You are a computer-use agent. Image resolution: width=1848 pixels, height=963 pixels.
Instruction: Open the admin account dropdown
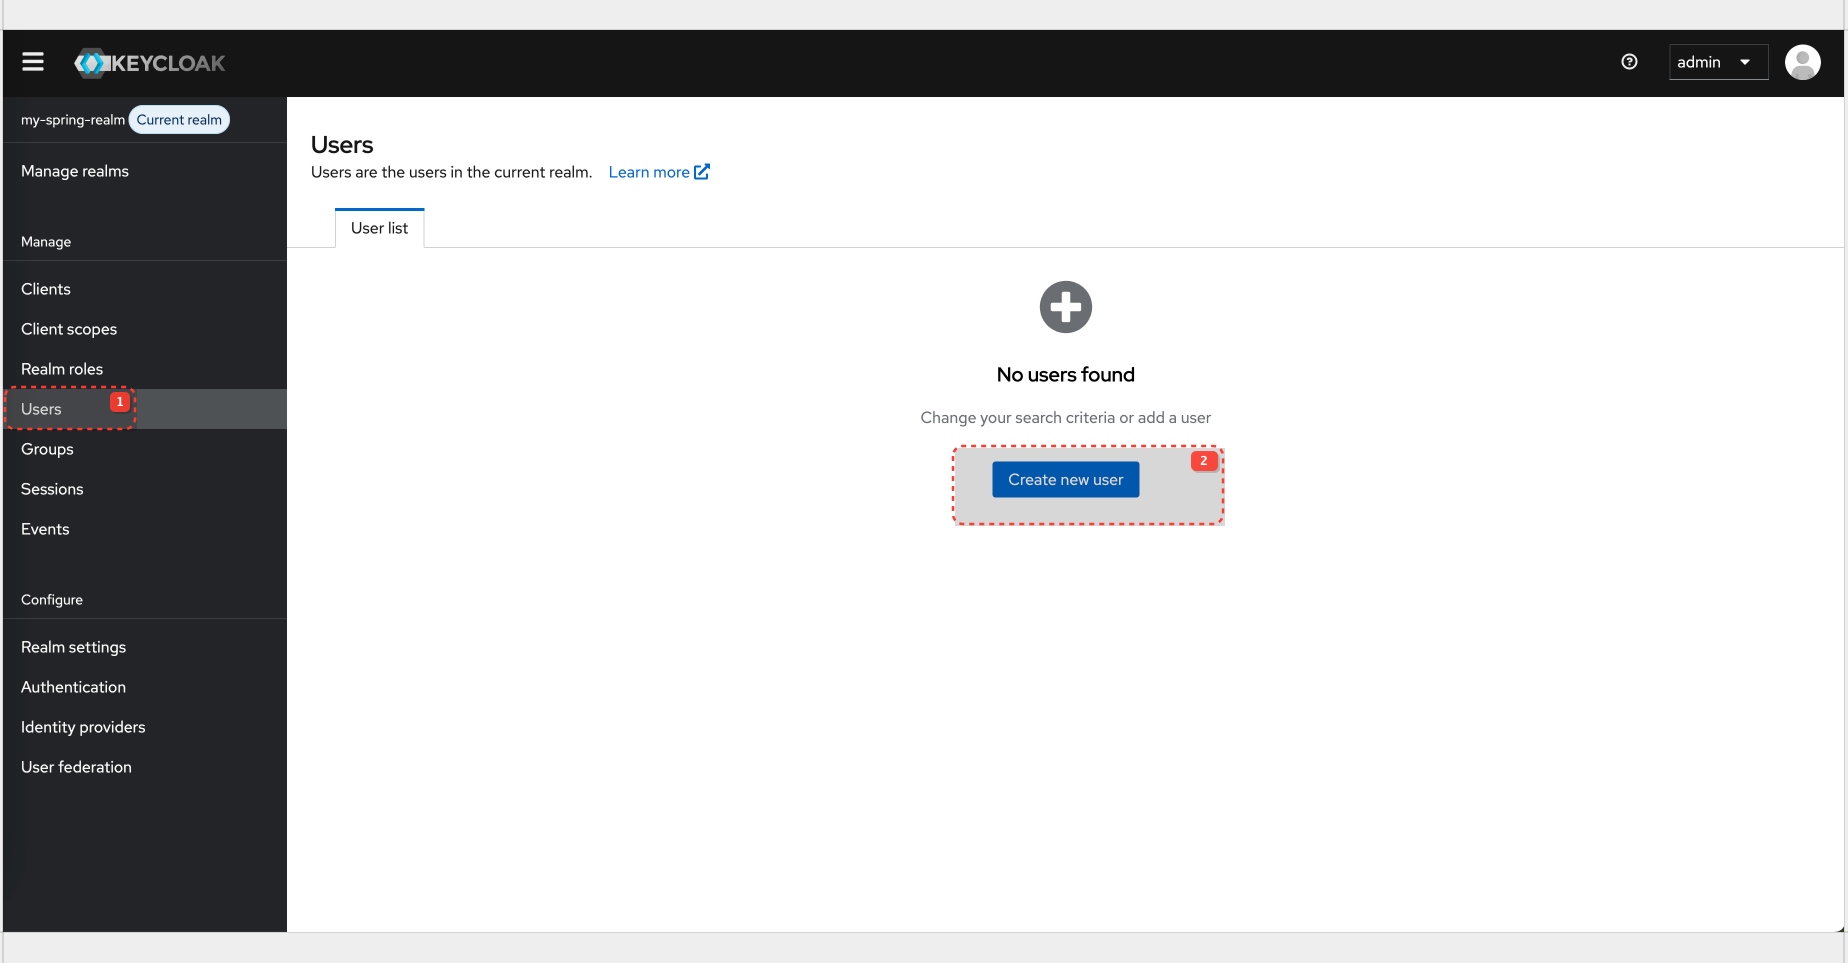pos(1717,61)
